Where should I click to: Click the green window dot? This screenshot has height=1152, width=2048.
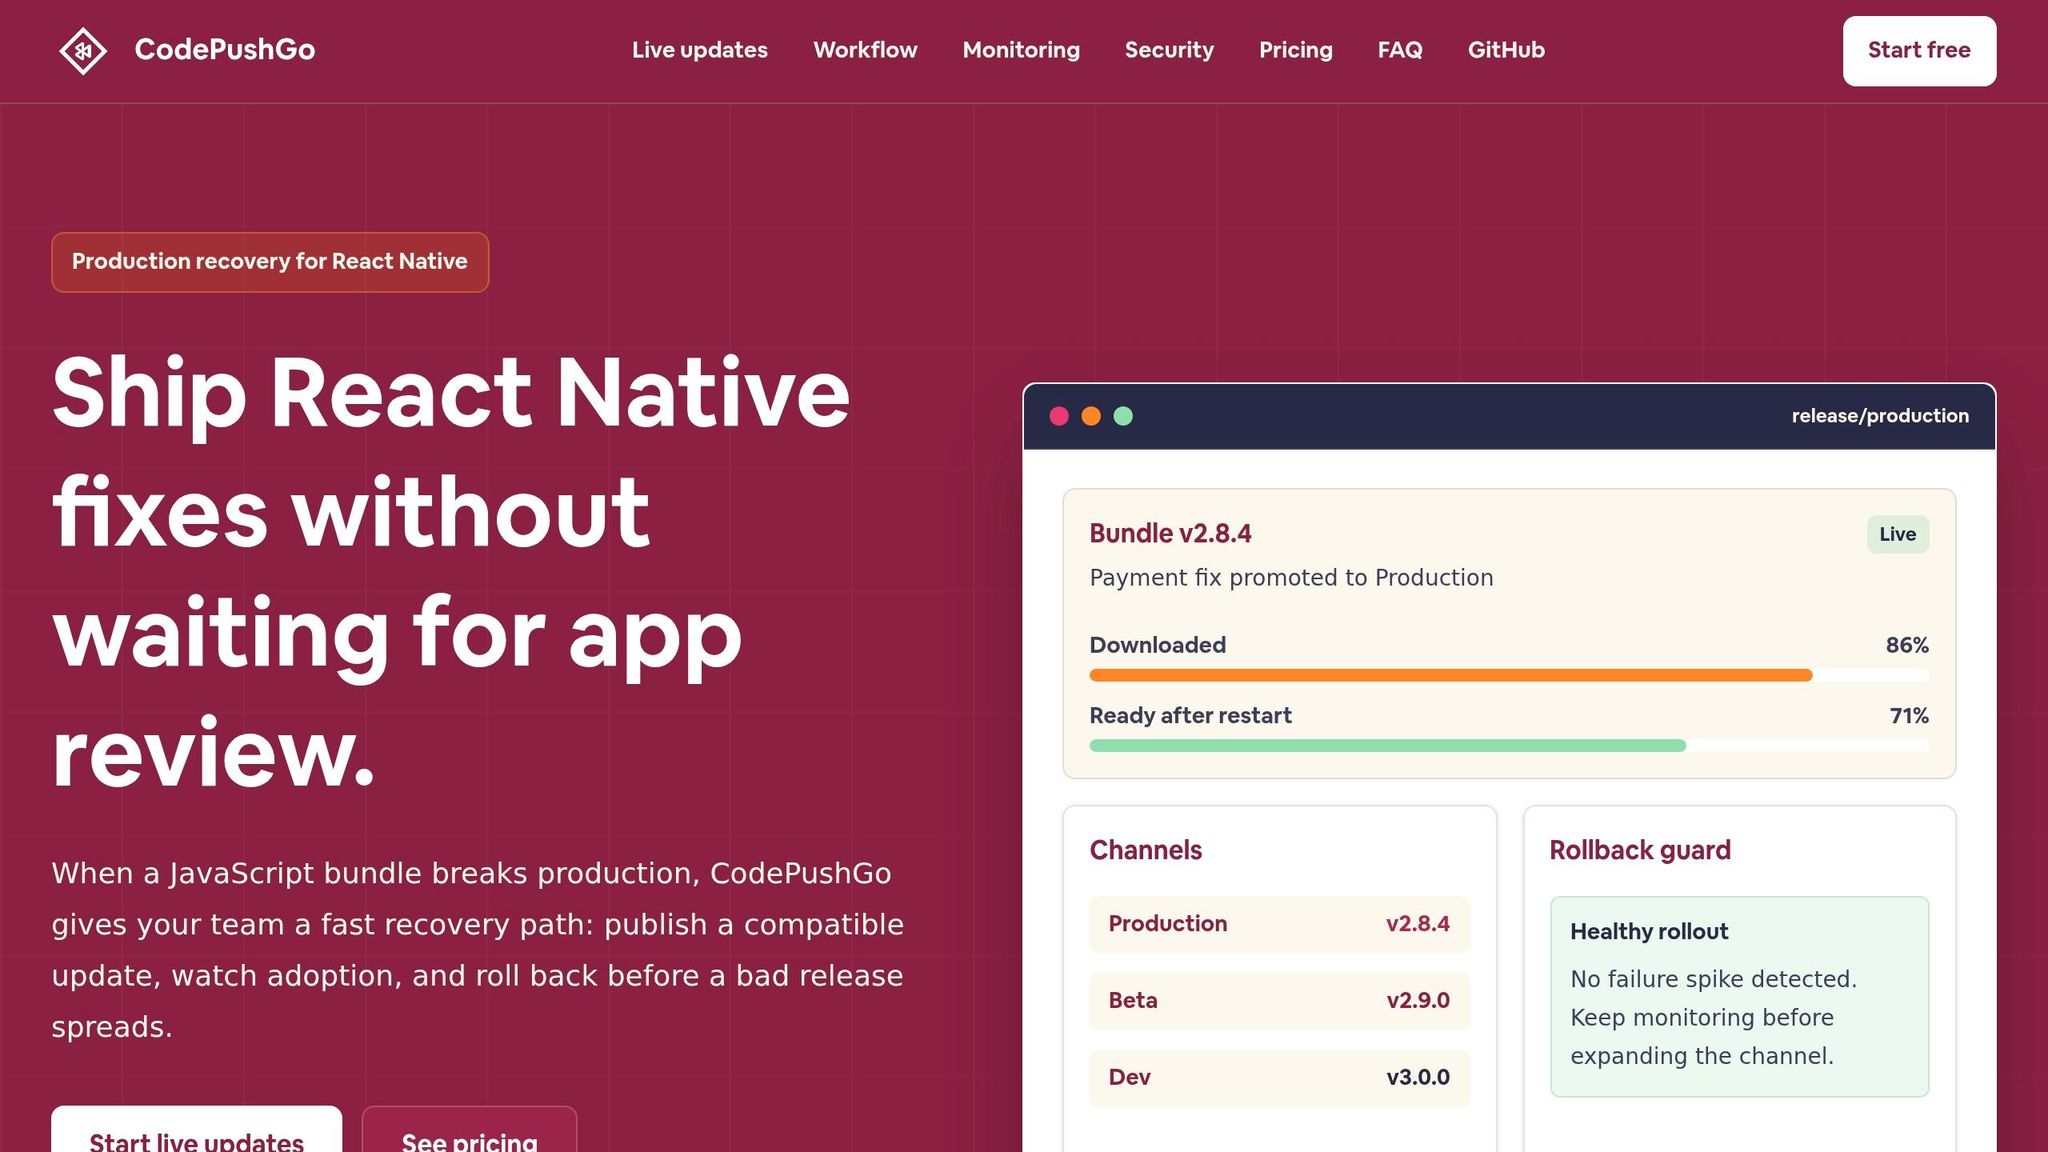pyautogui.click(x=1123, y=416)
